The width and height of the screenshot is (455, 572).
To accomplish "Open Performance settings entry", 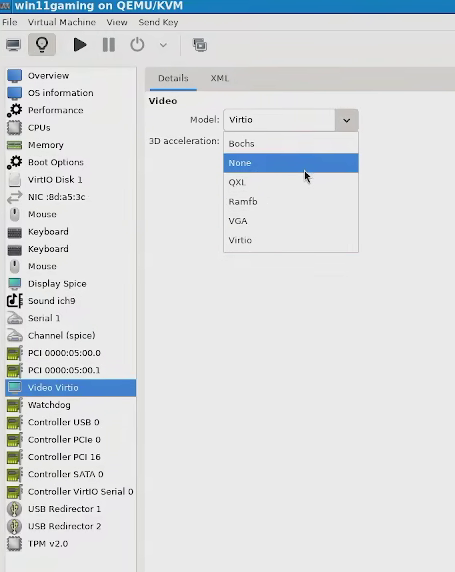I will tap(71, 110).
